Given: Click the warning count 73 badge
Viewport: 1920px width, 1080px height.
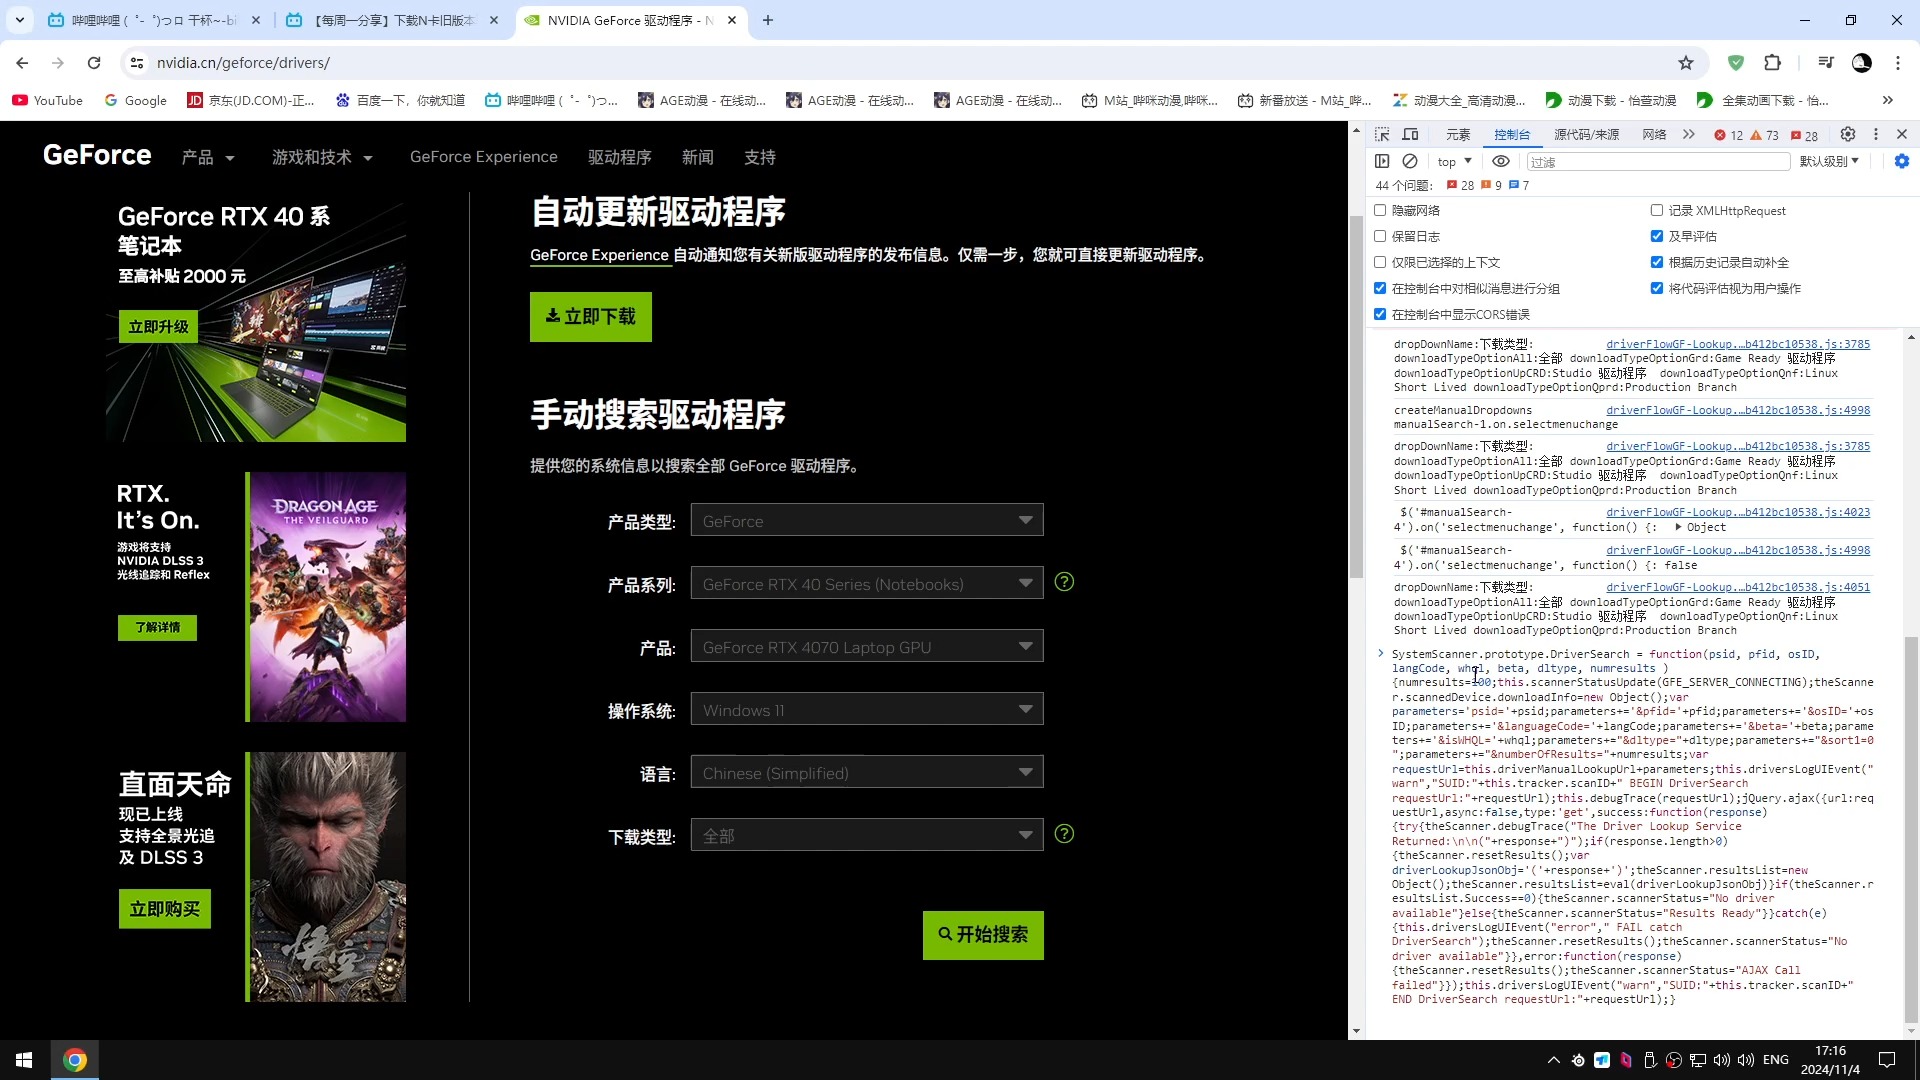Looking at the screenshot, I should click(1765, 135).
